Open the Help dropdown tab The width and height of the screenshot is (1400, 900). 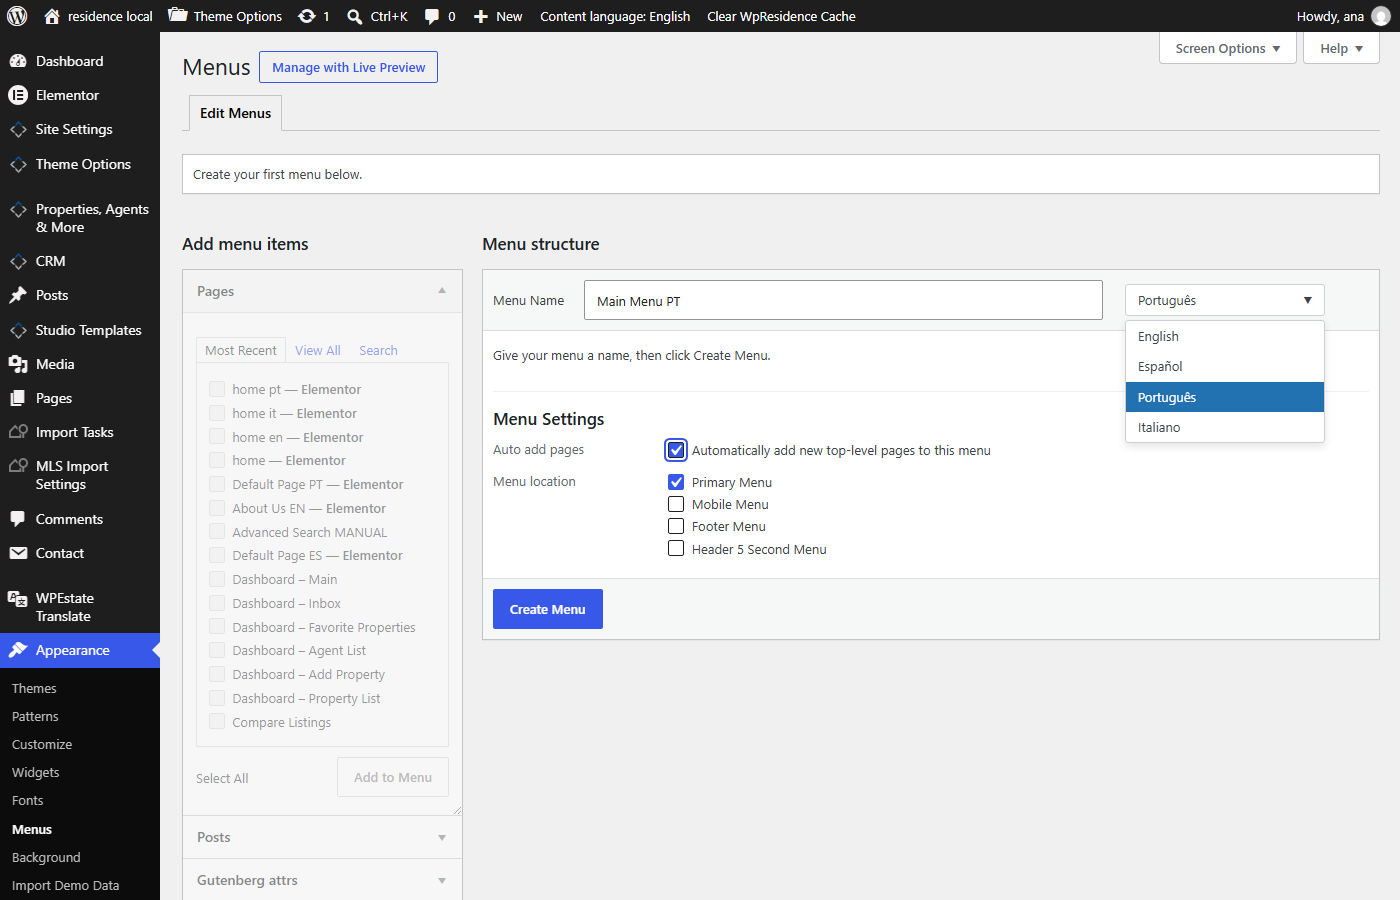1341,48
